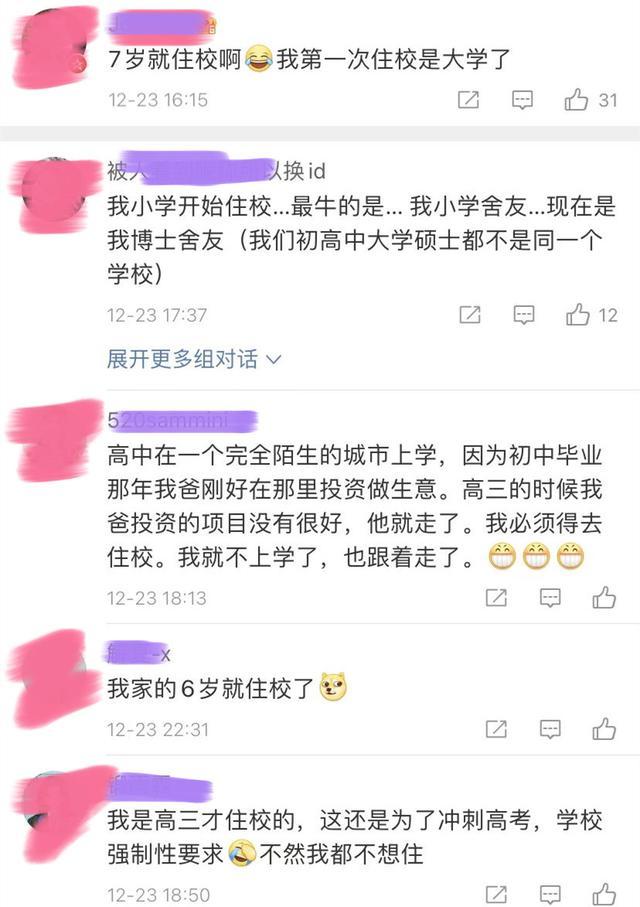Open the profile of user ending 换id
Viewport: 640px width, 907px height.
tap(216, 170)
